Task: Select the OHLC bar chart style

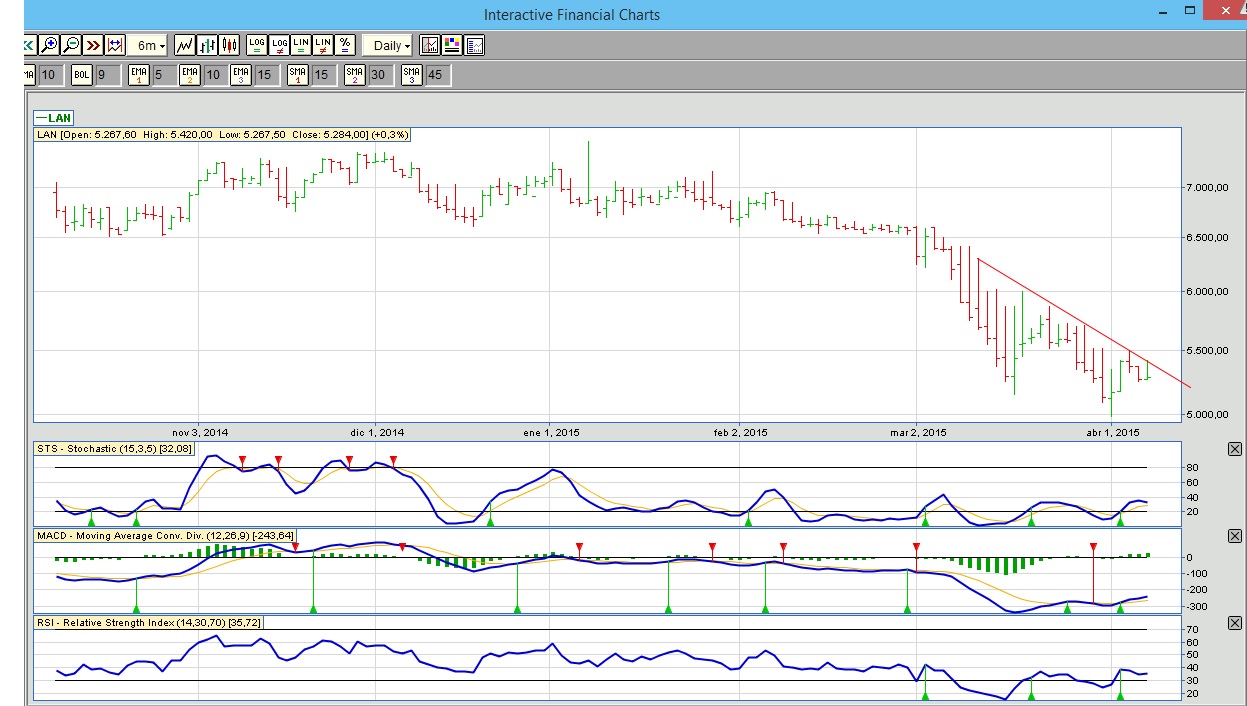Action: point(208,45)
